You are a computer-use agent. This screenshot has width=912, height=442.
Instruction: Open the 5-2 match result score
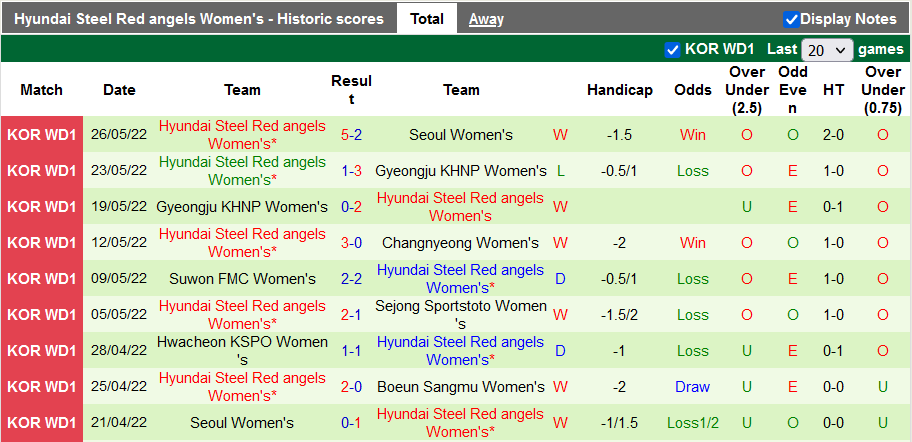pyautogui.click(x=351, y=135)
